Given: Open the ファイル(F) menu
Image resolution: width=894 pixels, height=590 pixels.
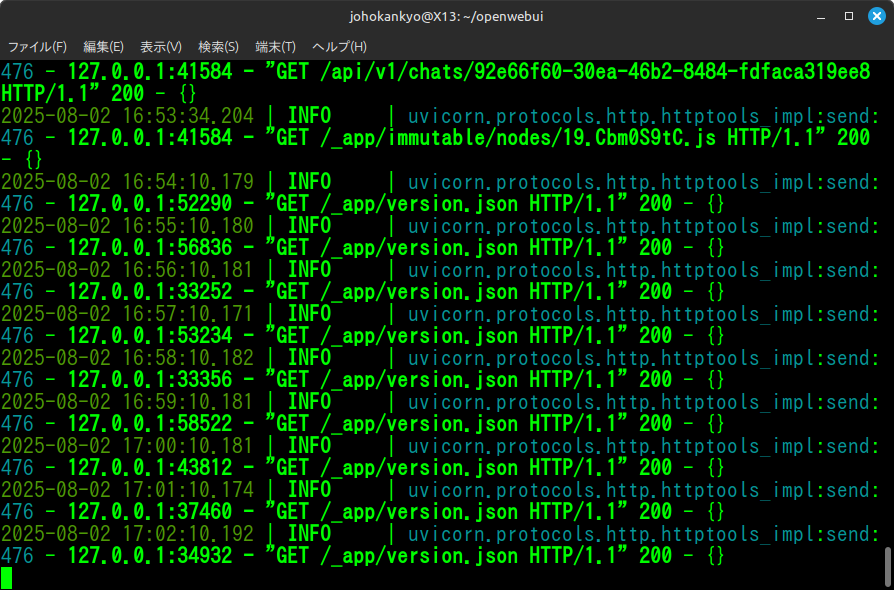Looking at the screenshot, I should point(38,47).
